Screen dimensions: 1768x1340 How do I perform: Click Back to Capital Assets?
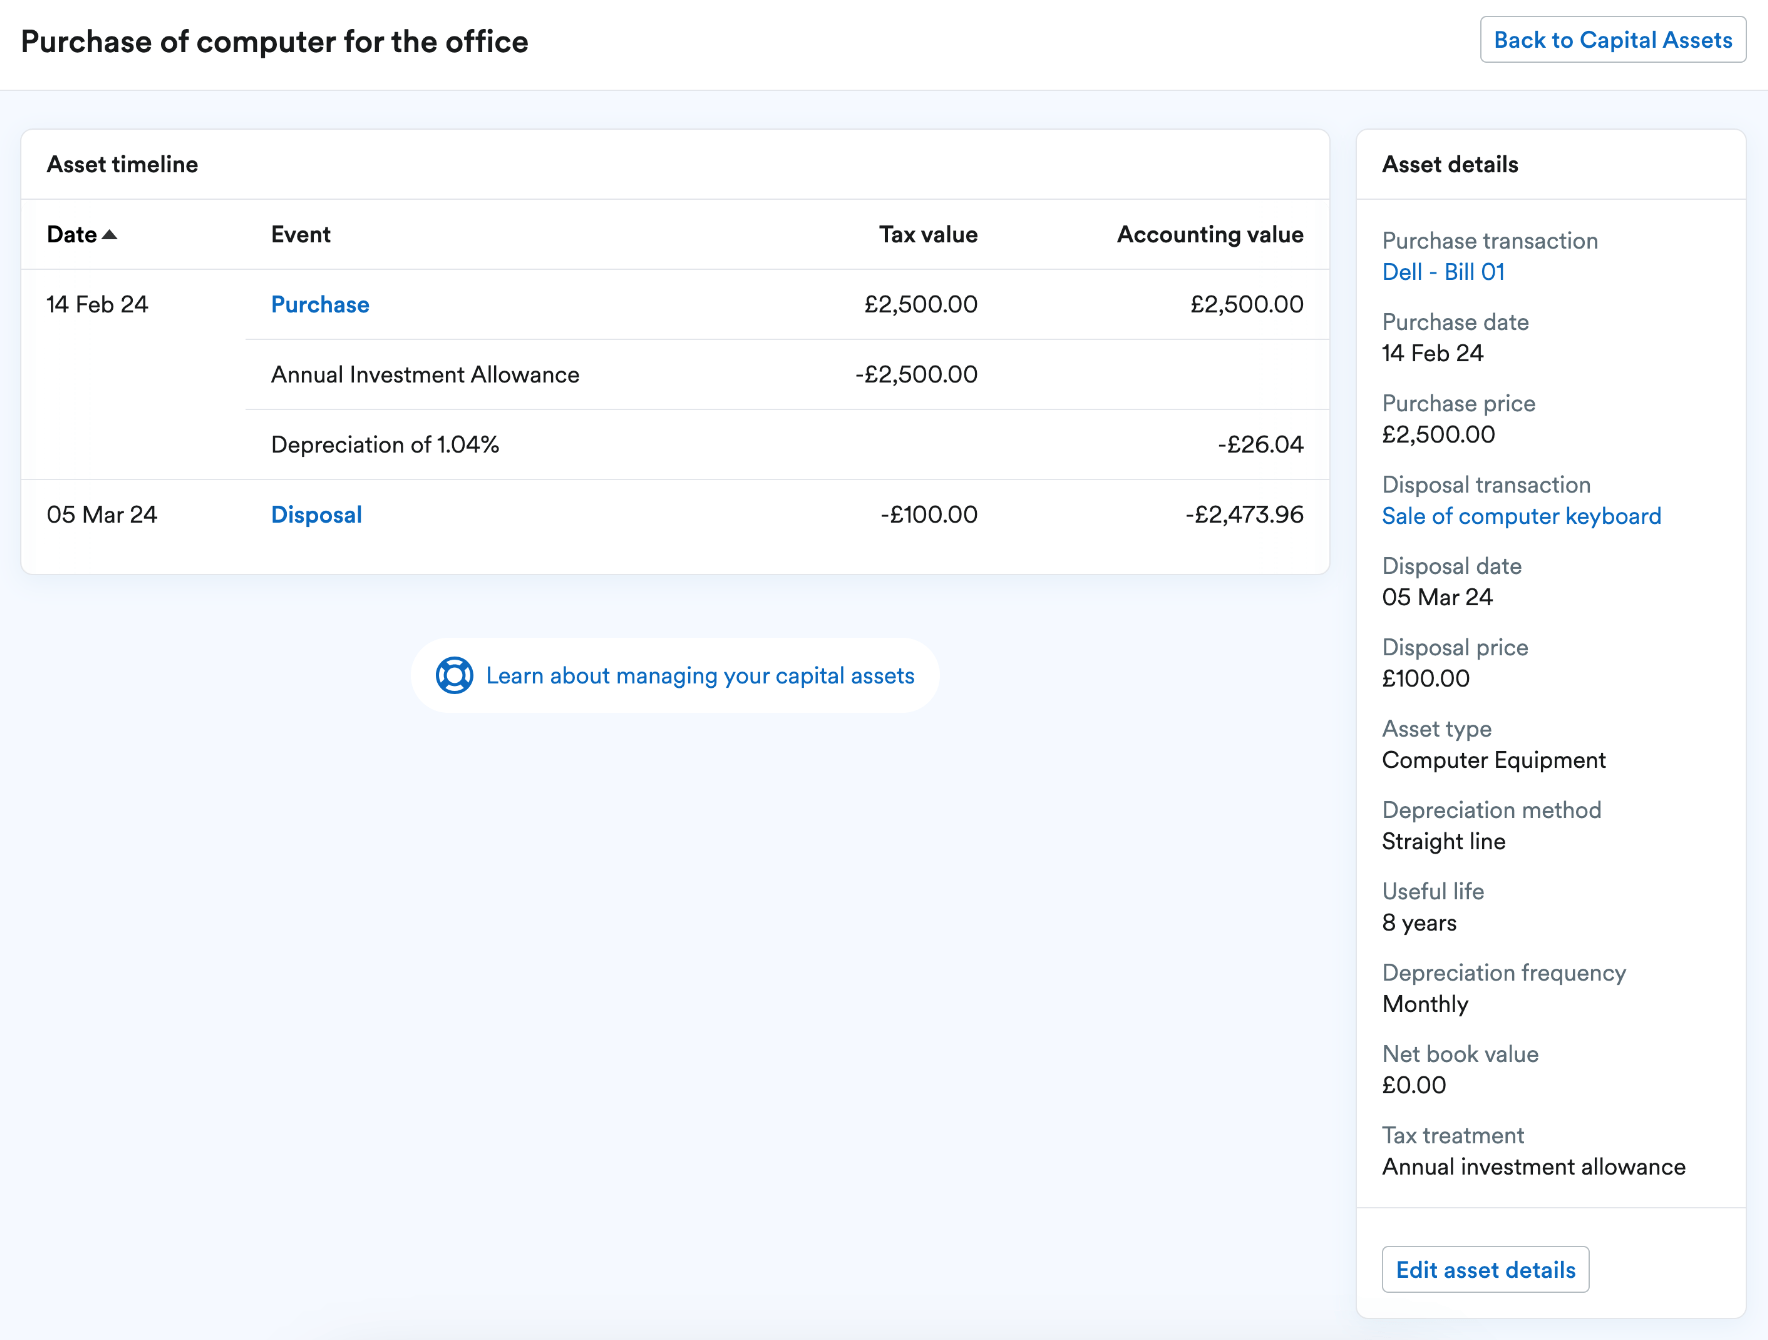tap(1612, 40)
